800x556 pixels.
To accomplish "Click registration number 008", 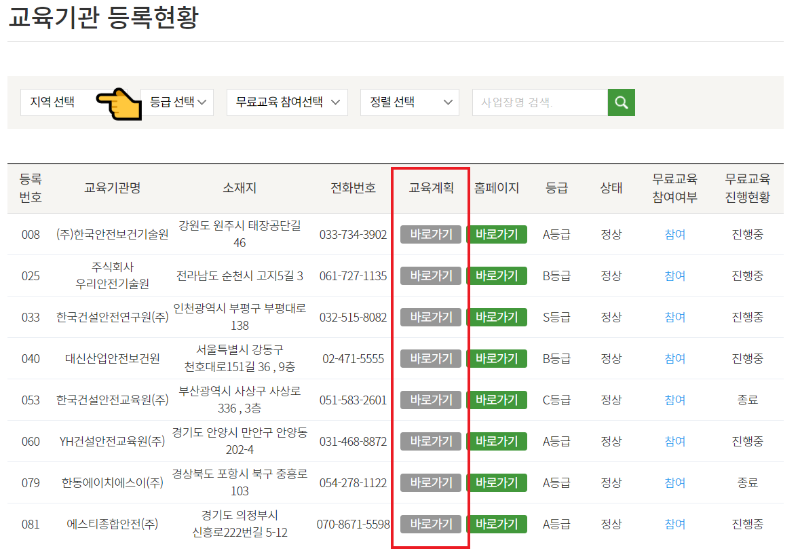I will (31, 235).
